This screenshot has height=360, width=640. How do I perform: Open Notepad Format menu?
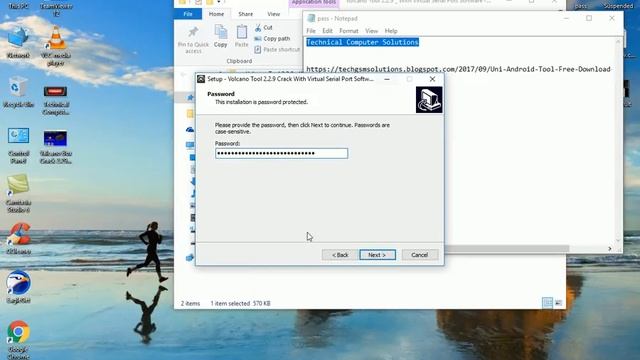tap(349, 31)
